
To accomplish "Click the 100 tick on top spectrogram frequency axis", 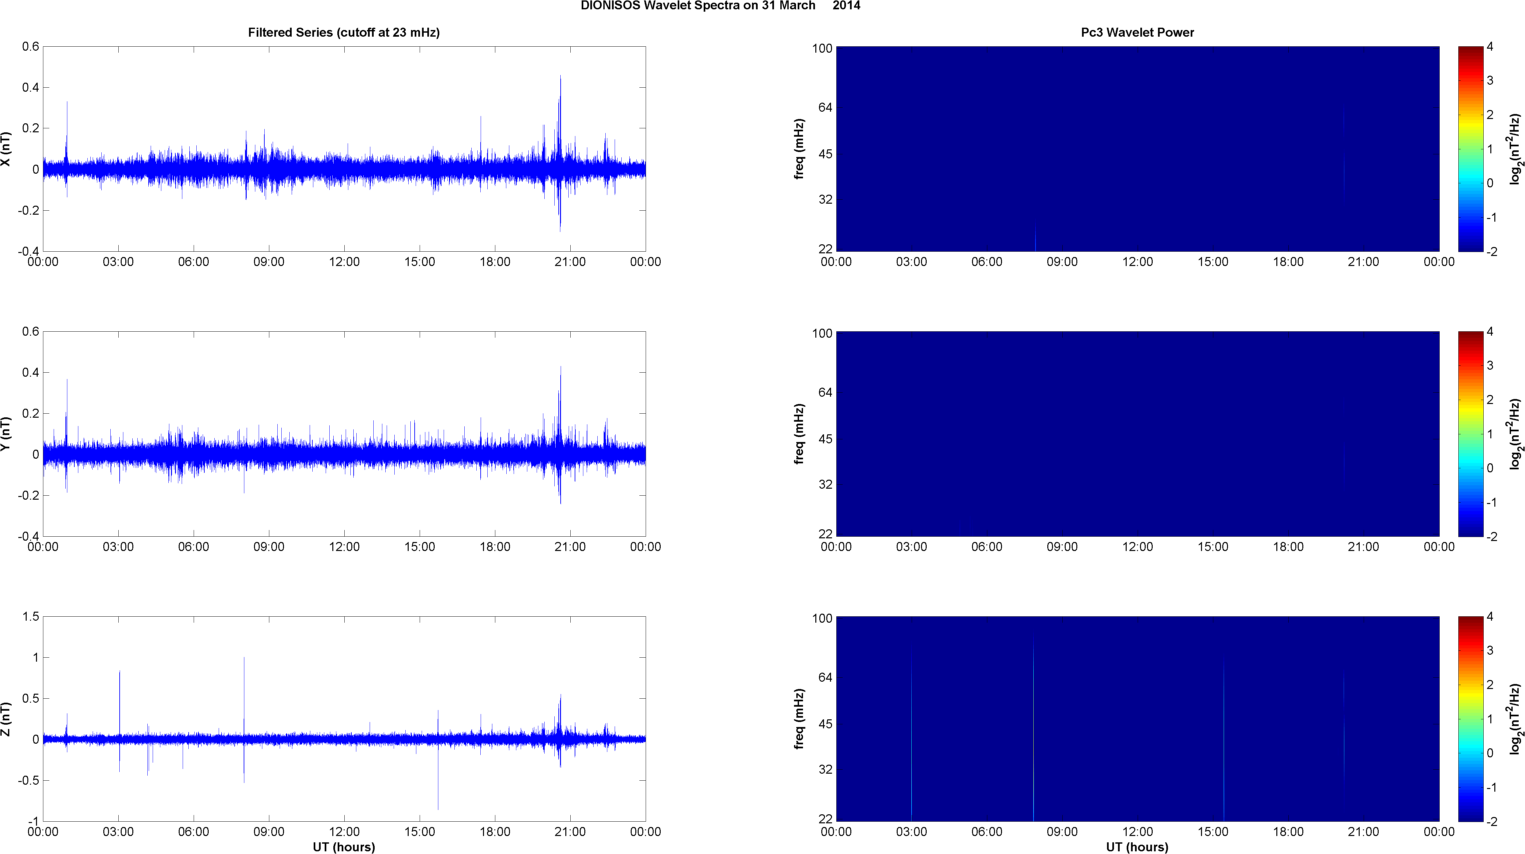I will point(822,48).
